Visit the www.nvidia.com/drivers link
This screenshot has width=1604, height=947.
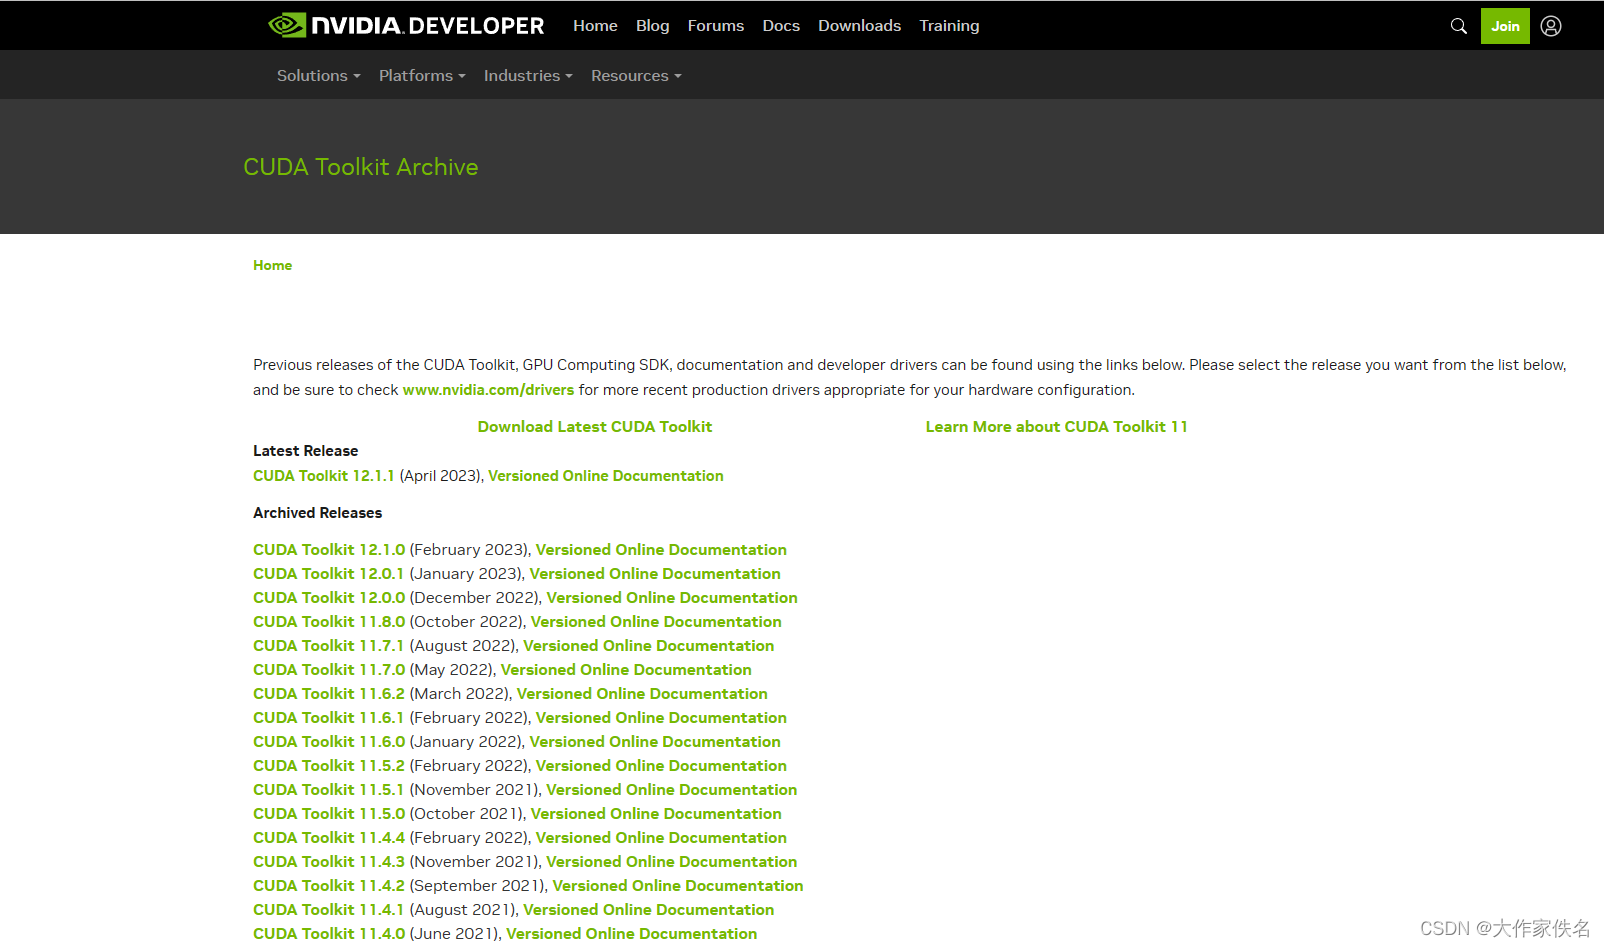[488, 390]
